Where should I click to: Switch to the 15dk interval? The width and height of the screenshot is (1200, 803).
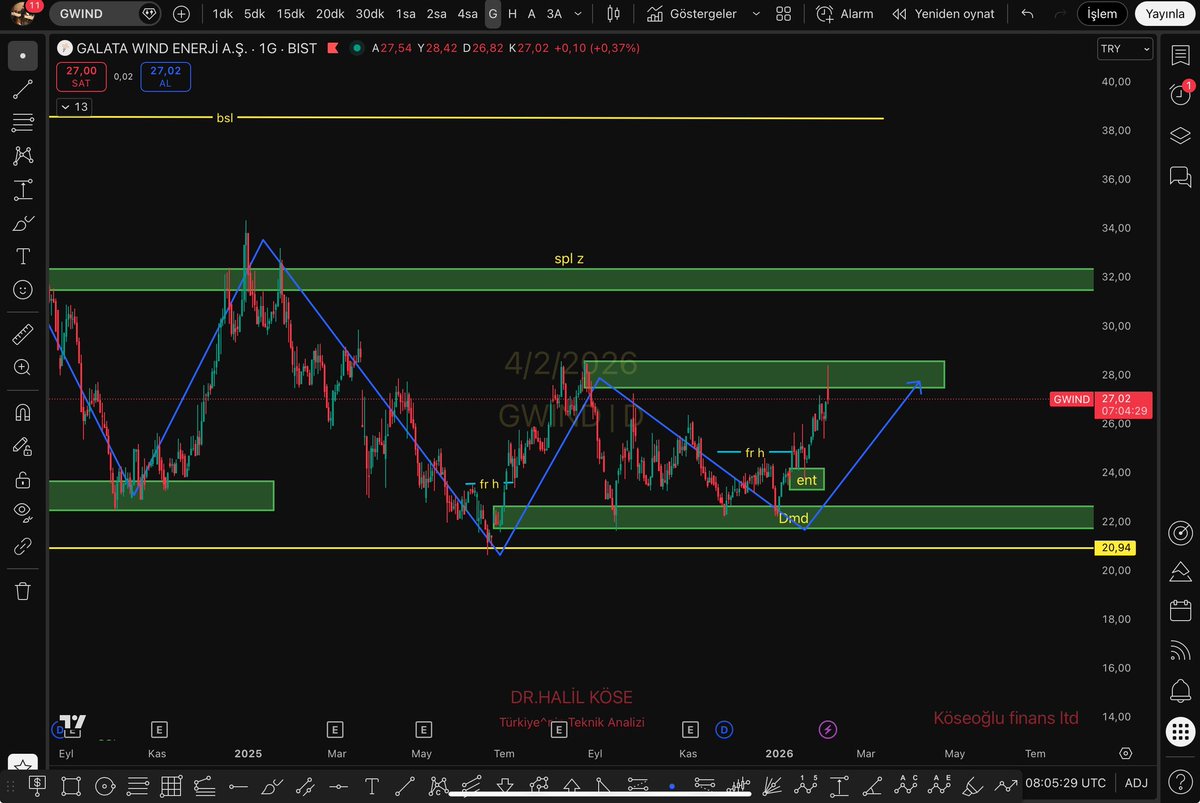(x=291, y=14)
